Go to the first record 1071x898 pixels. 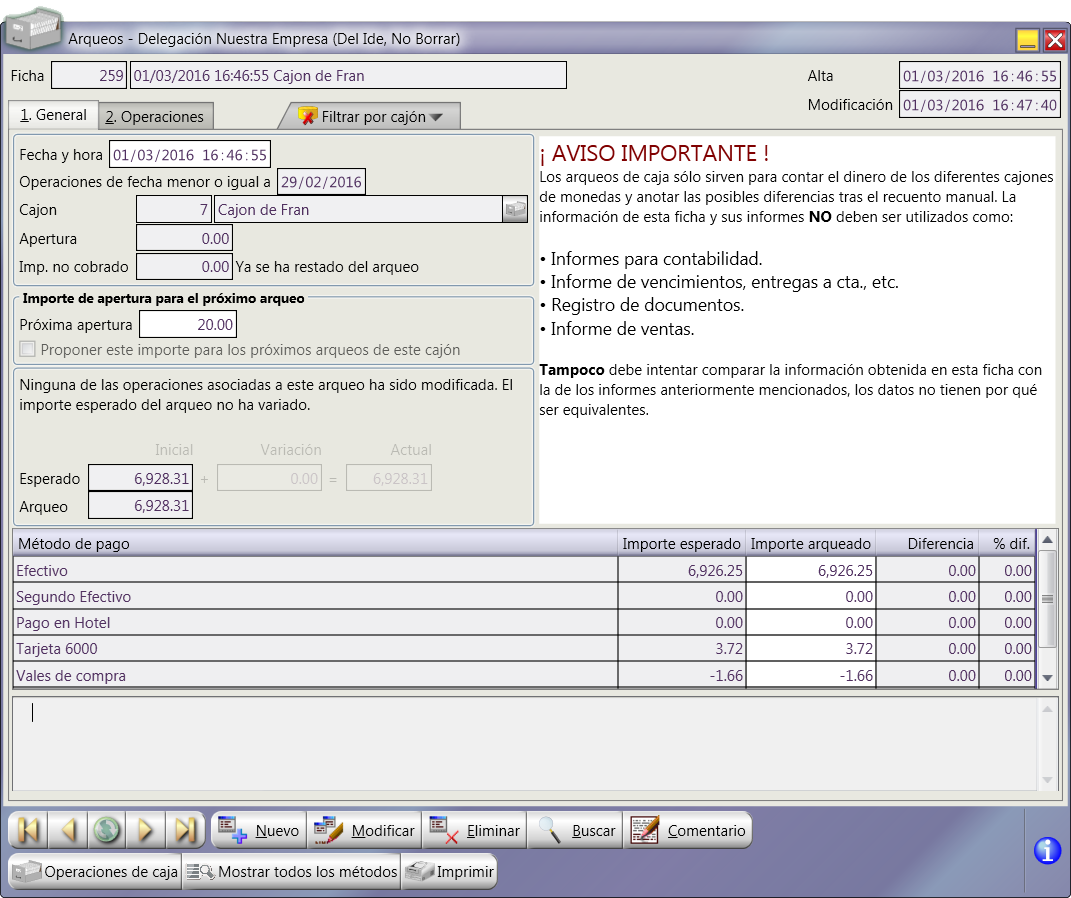click(29, 830)
